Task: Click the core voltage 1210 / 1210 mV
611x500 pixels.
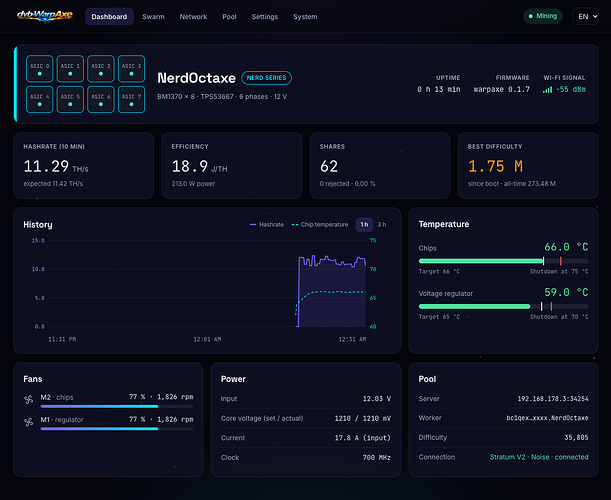Action: tap(362, 418)
